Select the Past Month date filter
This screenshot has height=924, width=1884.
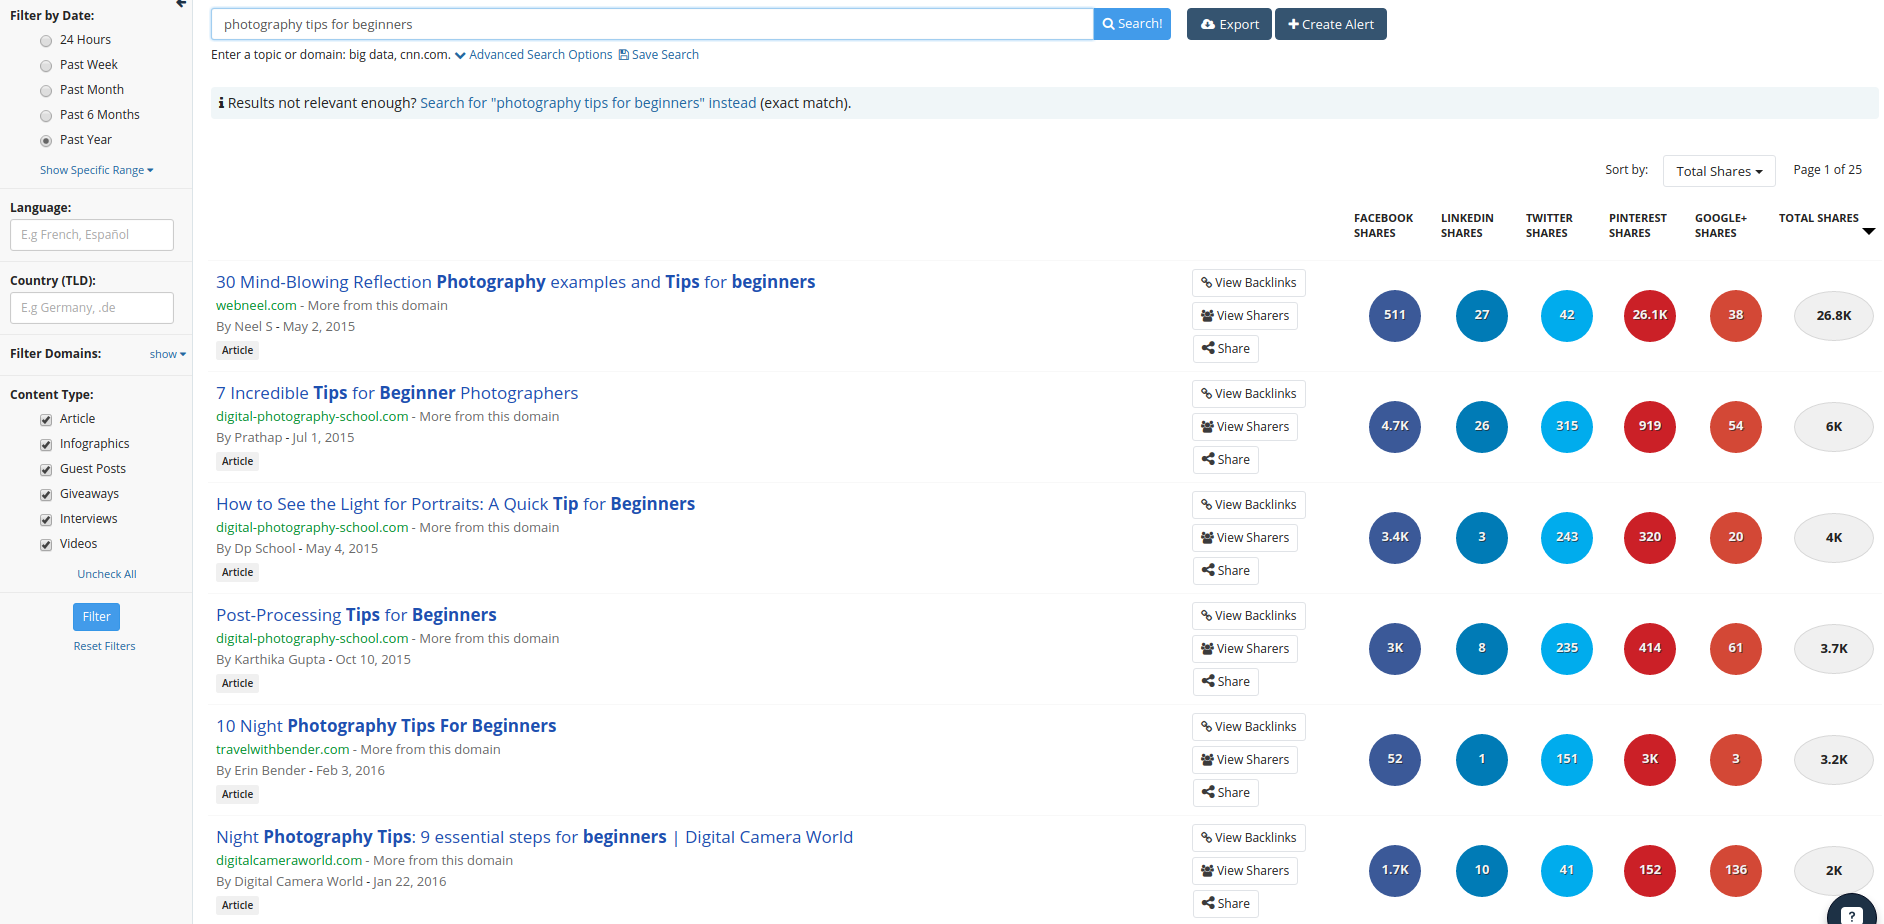point(46,91)
